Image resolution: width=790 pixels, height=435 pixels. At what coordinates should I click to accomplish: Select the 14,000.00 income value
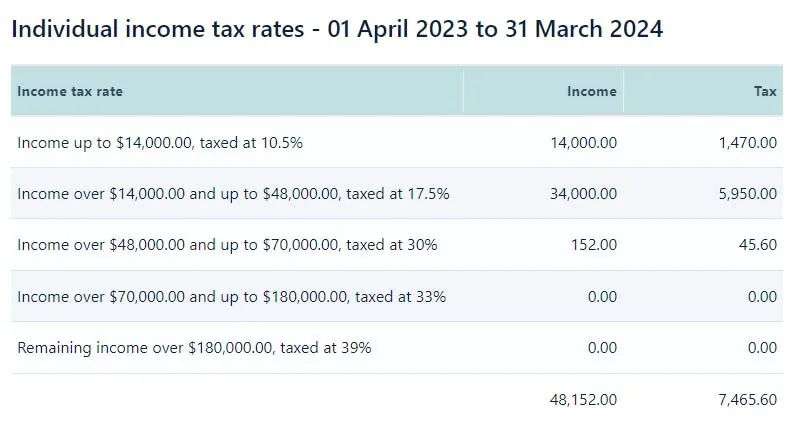pyautogui.click(x=583, y=143)
